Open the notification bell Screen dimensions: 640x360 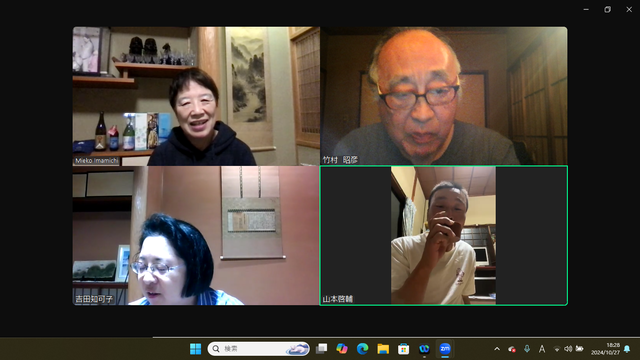point(627,349)
